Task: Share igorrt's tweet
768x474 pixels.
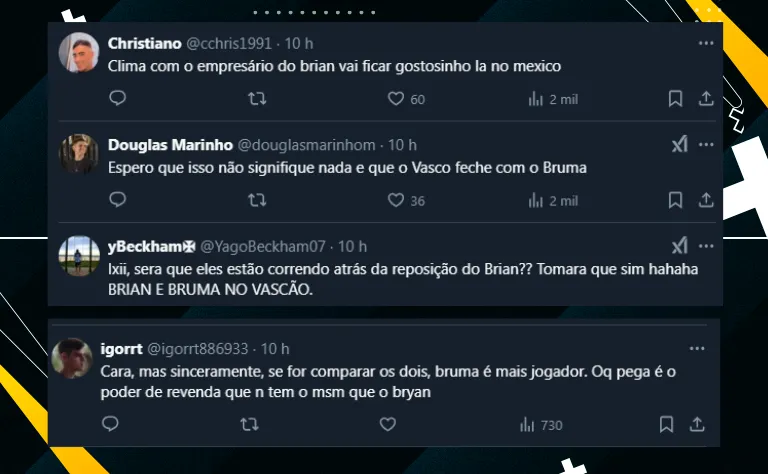Action: (x=705, y=425)
